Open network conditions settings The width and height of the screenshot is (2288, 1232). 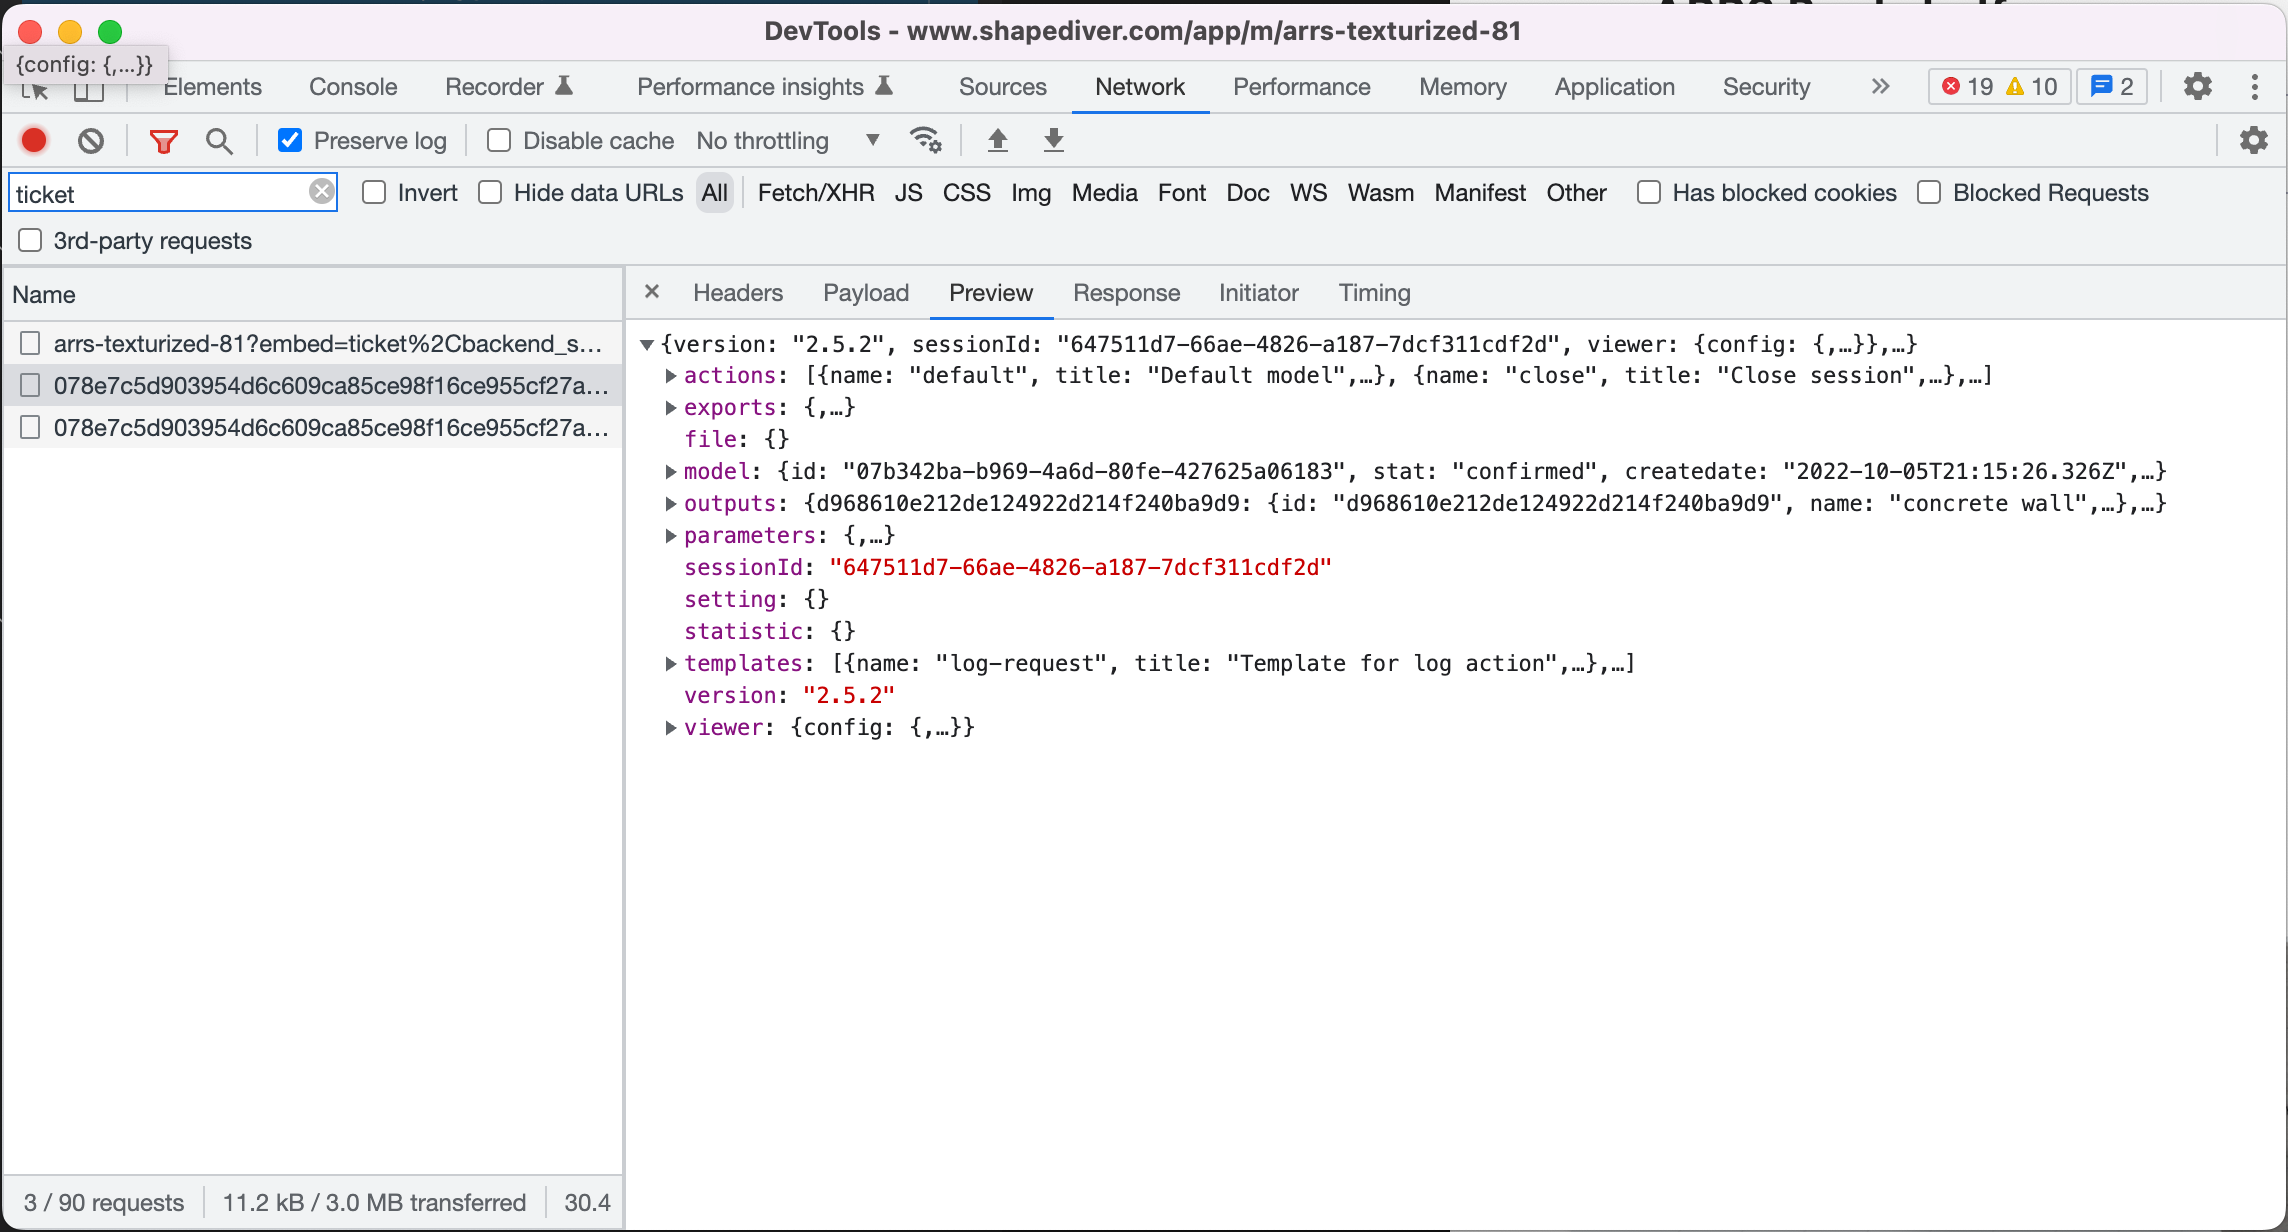click(926, 140)
